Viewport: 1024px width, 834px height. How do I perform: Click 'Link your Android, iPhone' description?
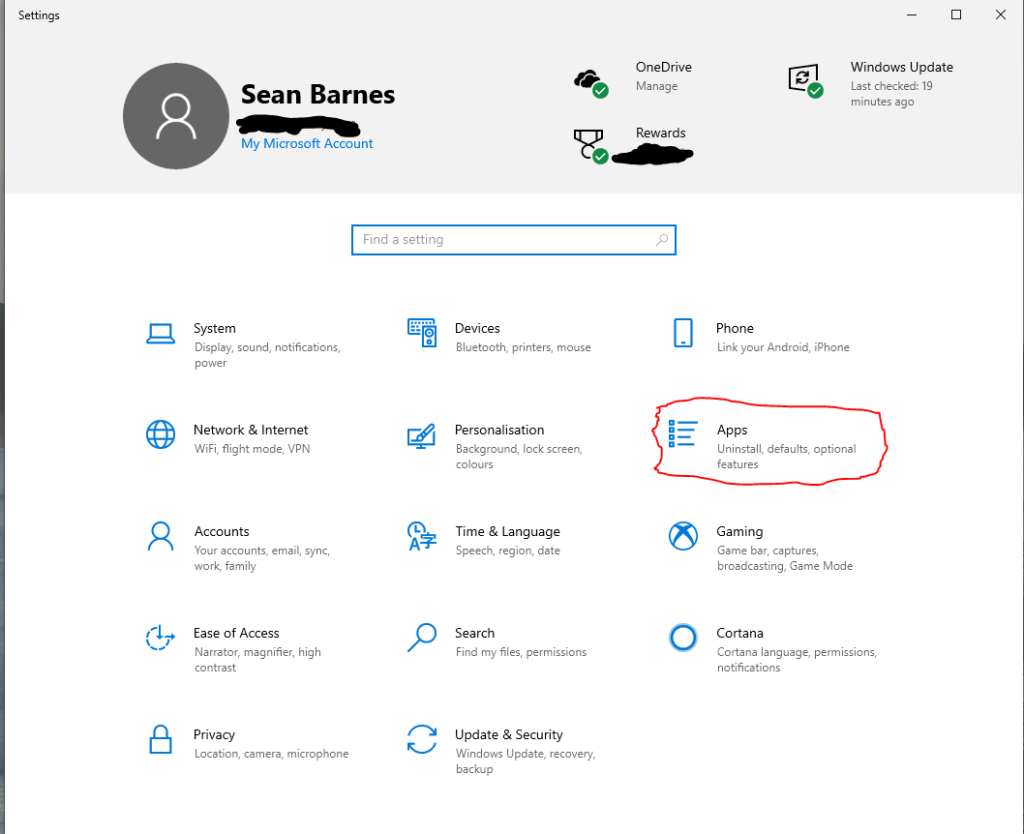tap(783, 347)
